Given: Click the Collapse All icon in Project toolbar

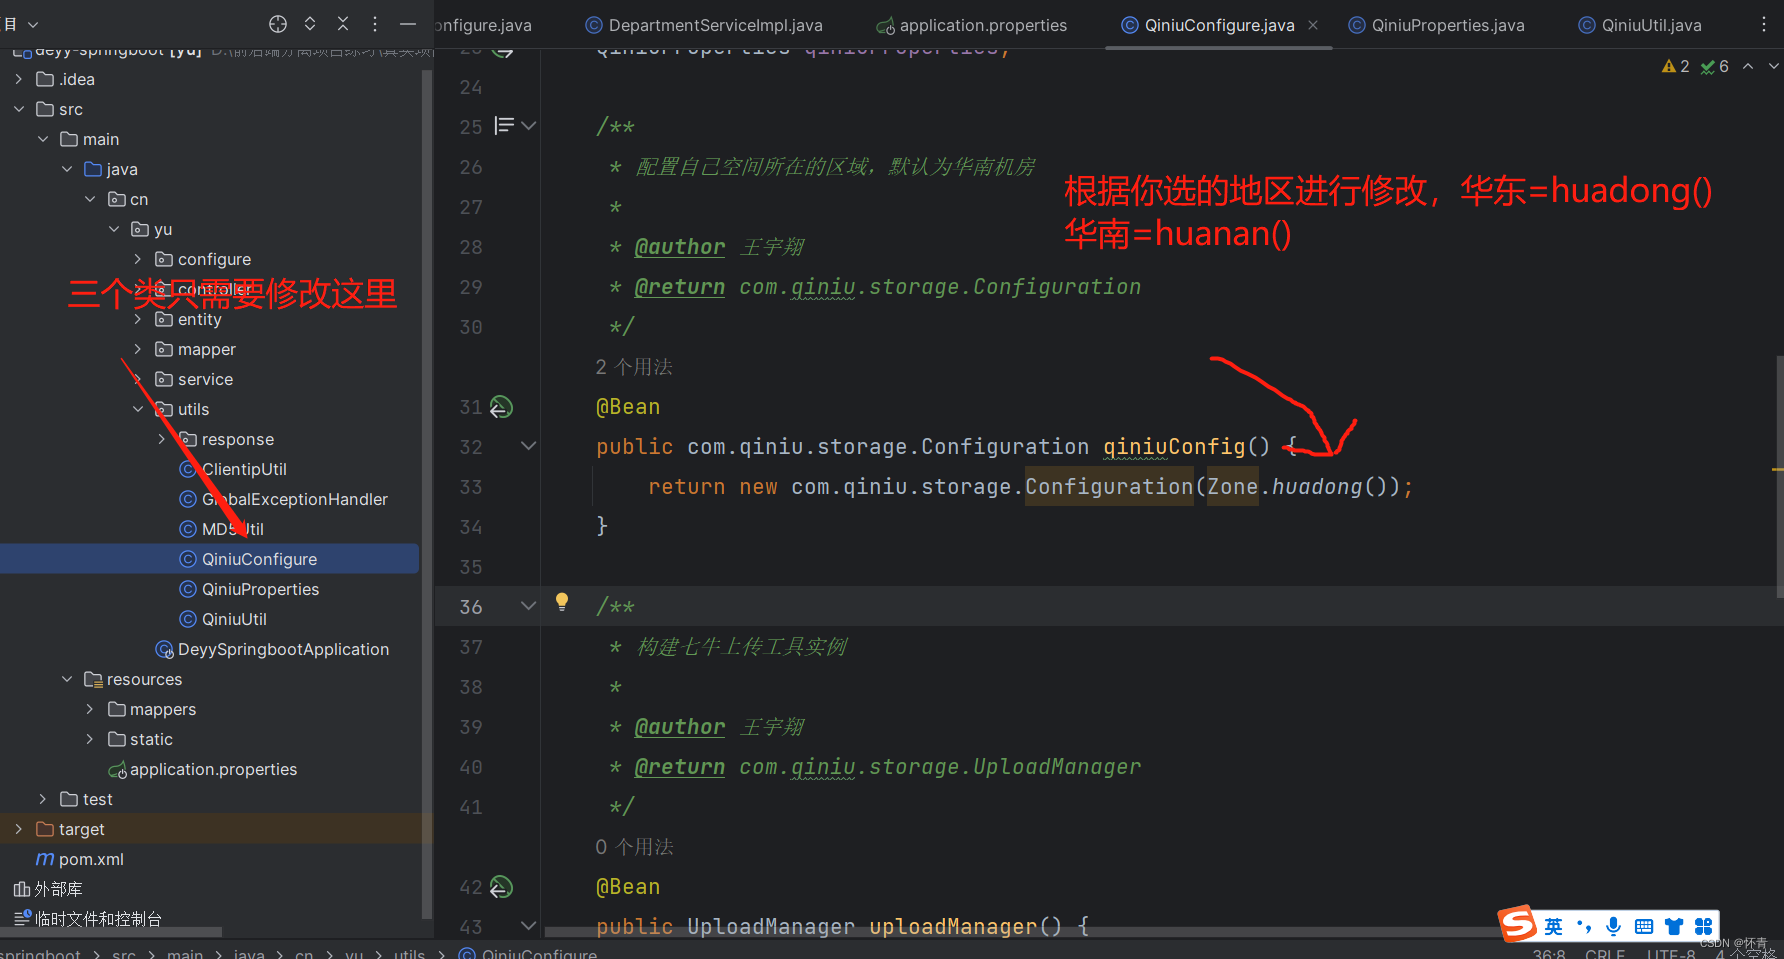Looking at the screenshot, I should pos(342,24).
